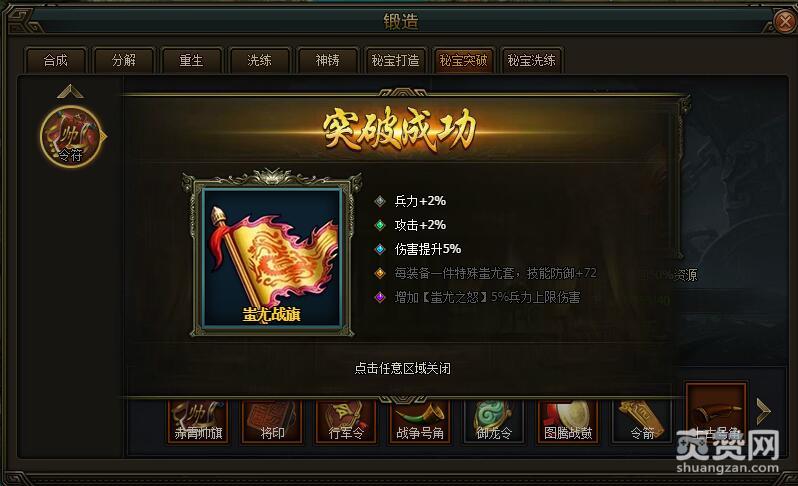Select the 令箭 token icon
This screenshot has width=798, height=486.
coord(642,421)
